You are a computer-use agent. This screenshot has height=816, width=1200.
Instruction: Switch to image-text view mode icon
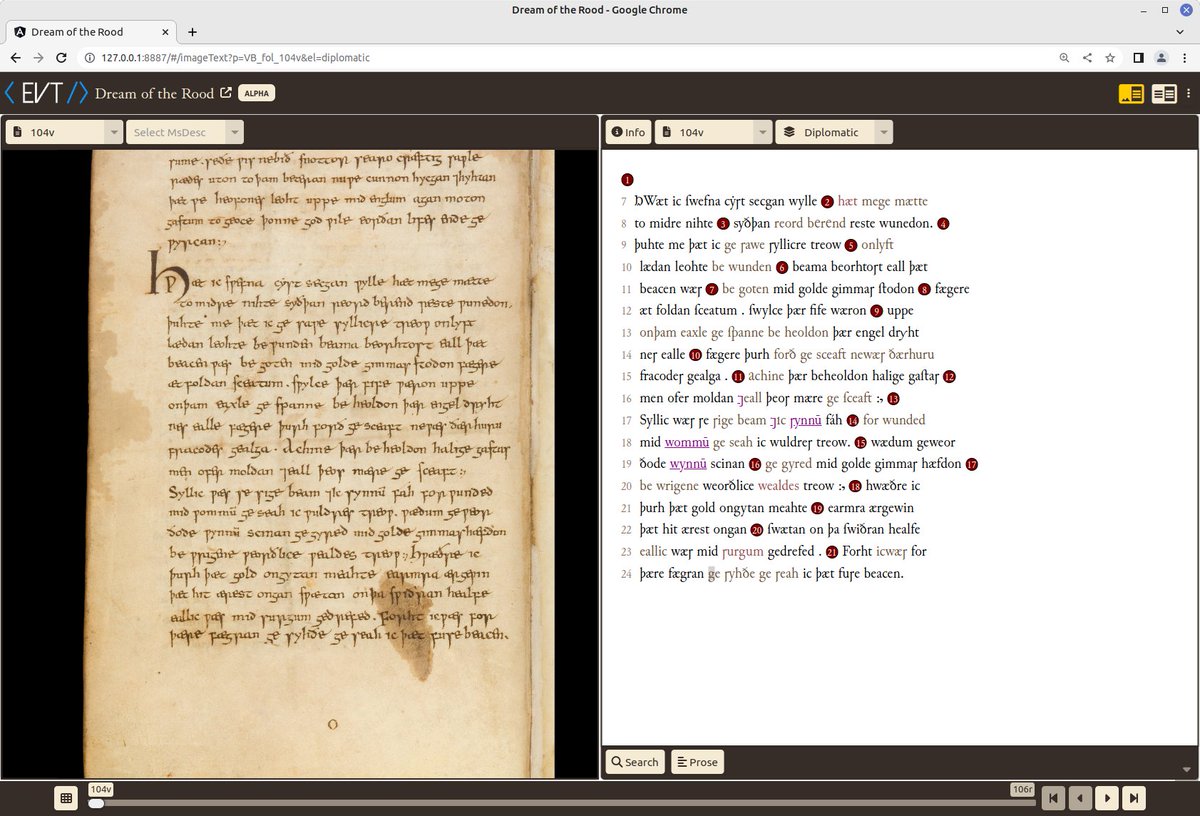coord(1131,93)
